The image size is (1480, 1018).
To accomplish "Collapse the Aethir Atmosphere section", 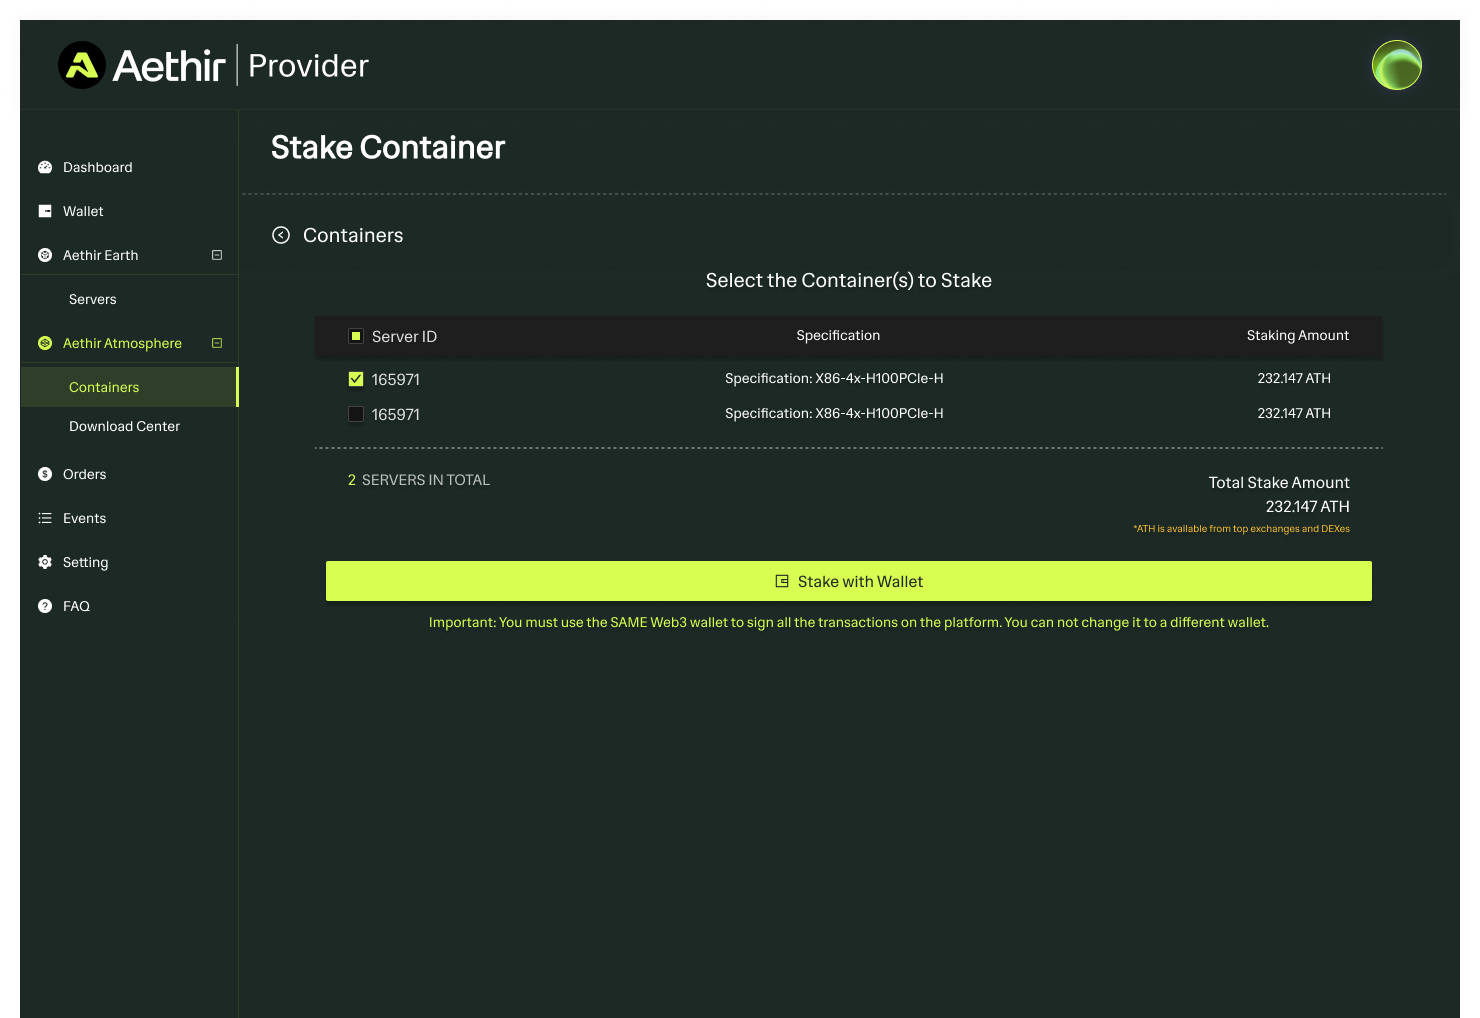I will (x=217, y=344).
